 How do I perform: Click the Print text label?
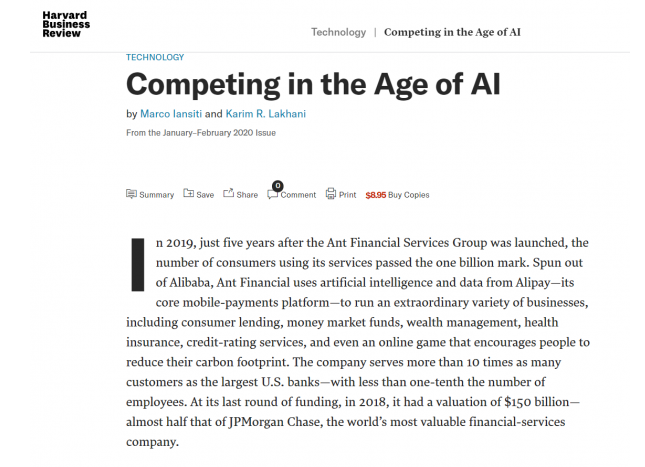pyautogui.click(x=348, y=195)
